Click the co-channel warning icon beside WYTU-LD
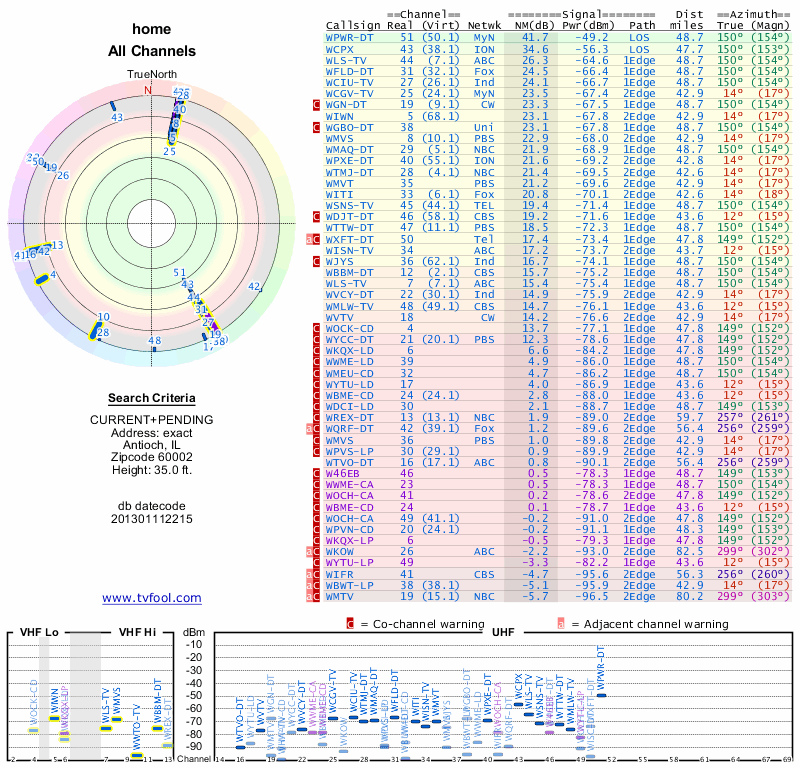The height and width of the screenshot is (768, 800). point(316,385)
